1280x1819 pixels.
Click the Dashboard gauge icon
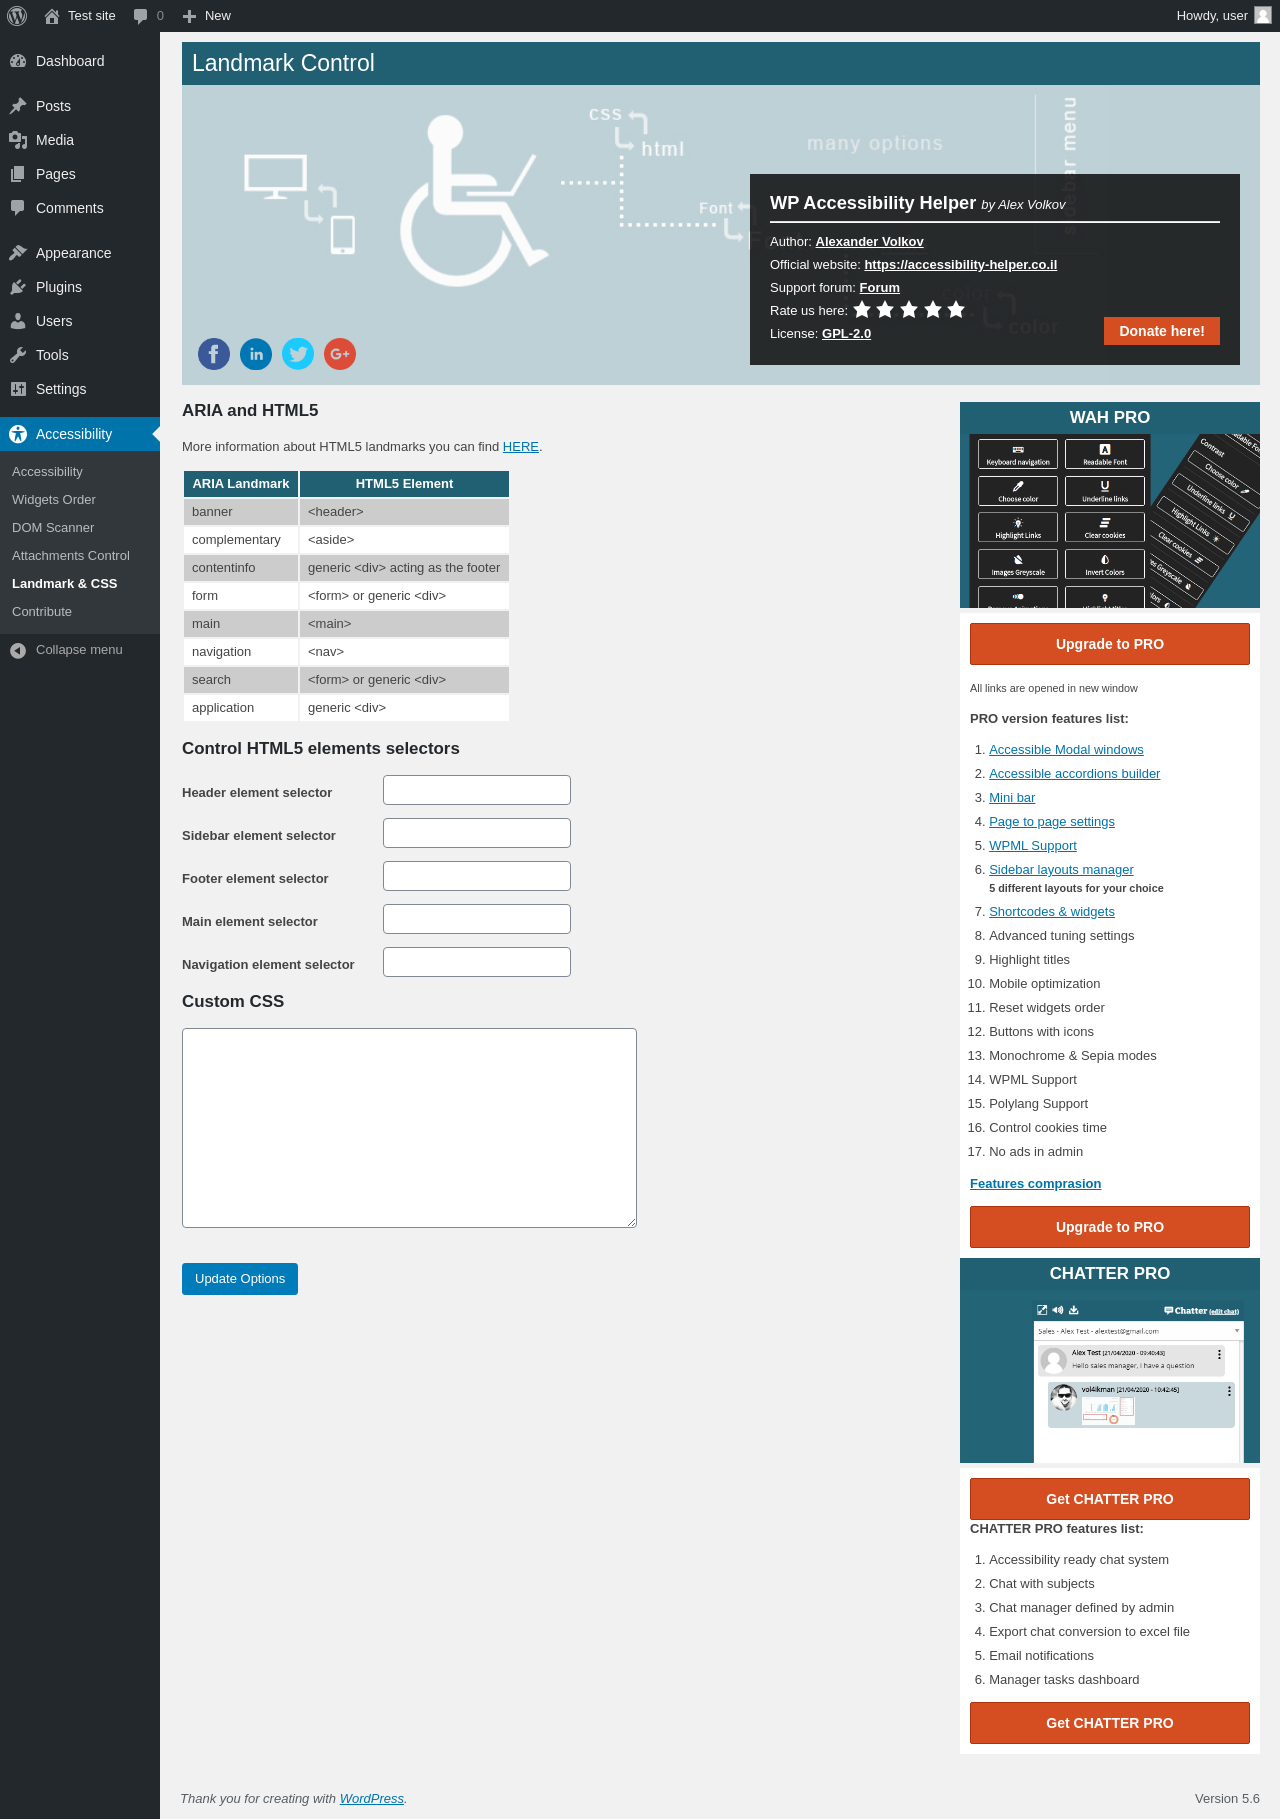pos(18,61)
